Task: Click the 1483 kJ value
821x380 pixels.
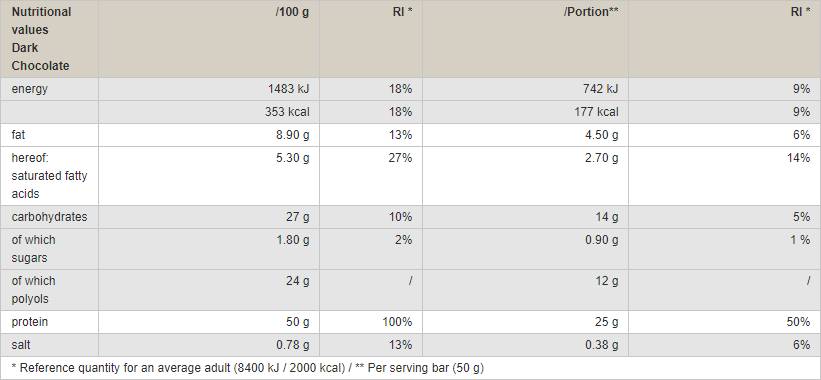Action: coord(289,89)
